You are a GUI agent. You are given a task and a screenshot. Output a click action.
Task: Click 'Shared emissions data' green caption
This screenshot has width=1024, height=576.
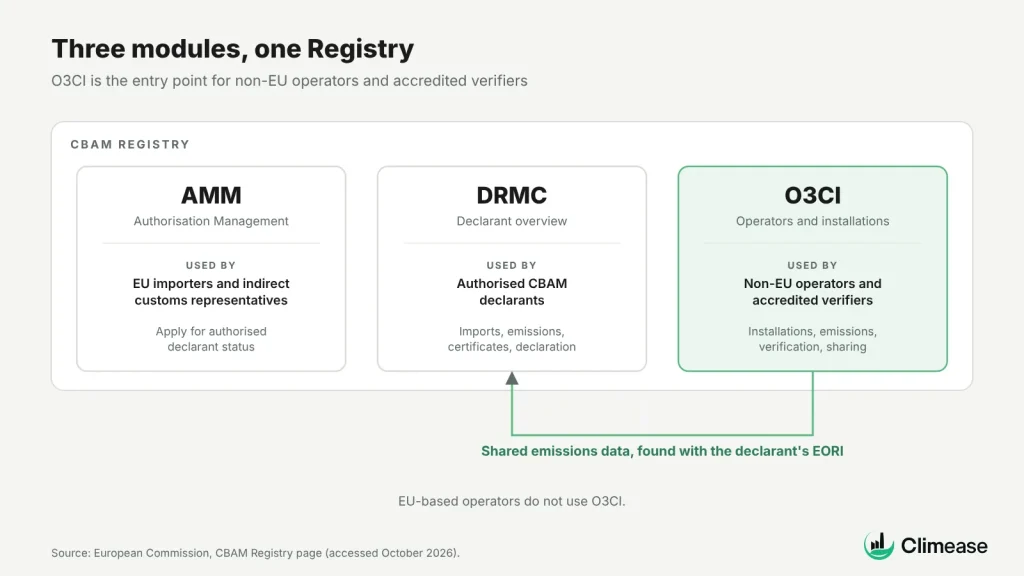(662, 451)
